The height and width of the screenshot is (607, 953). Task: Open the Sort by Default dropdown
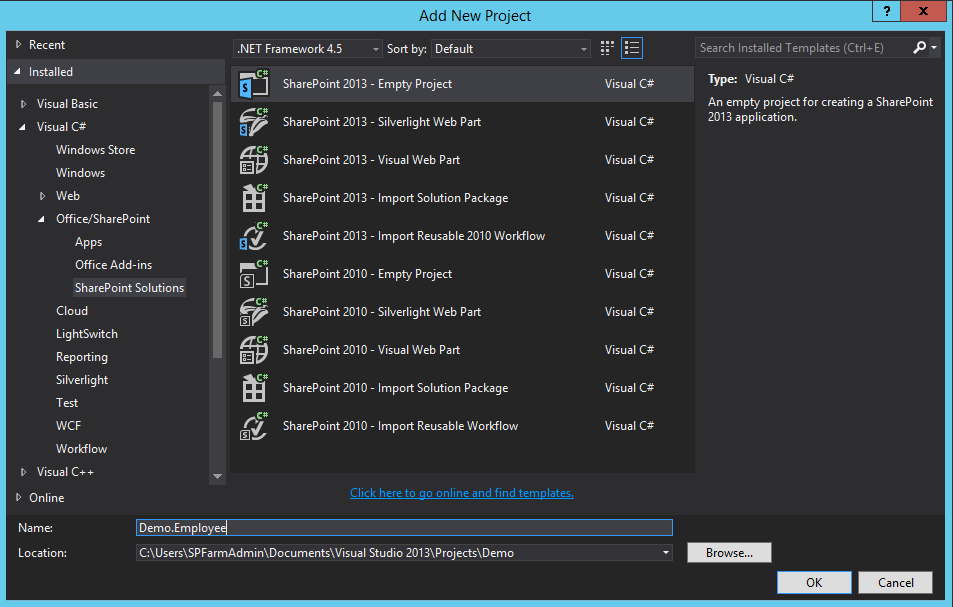tap(510, 48)
